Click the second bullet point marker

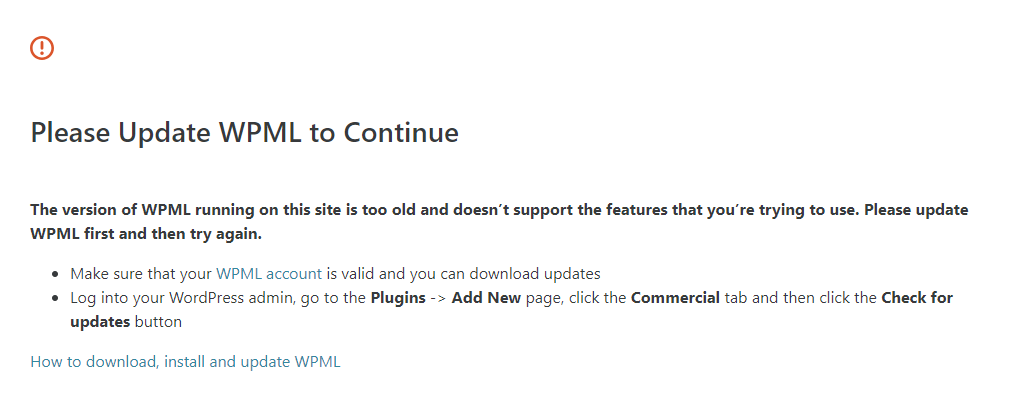click(56, 298)
